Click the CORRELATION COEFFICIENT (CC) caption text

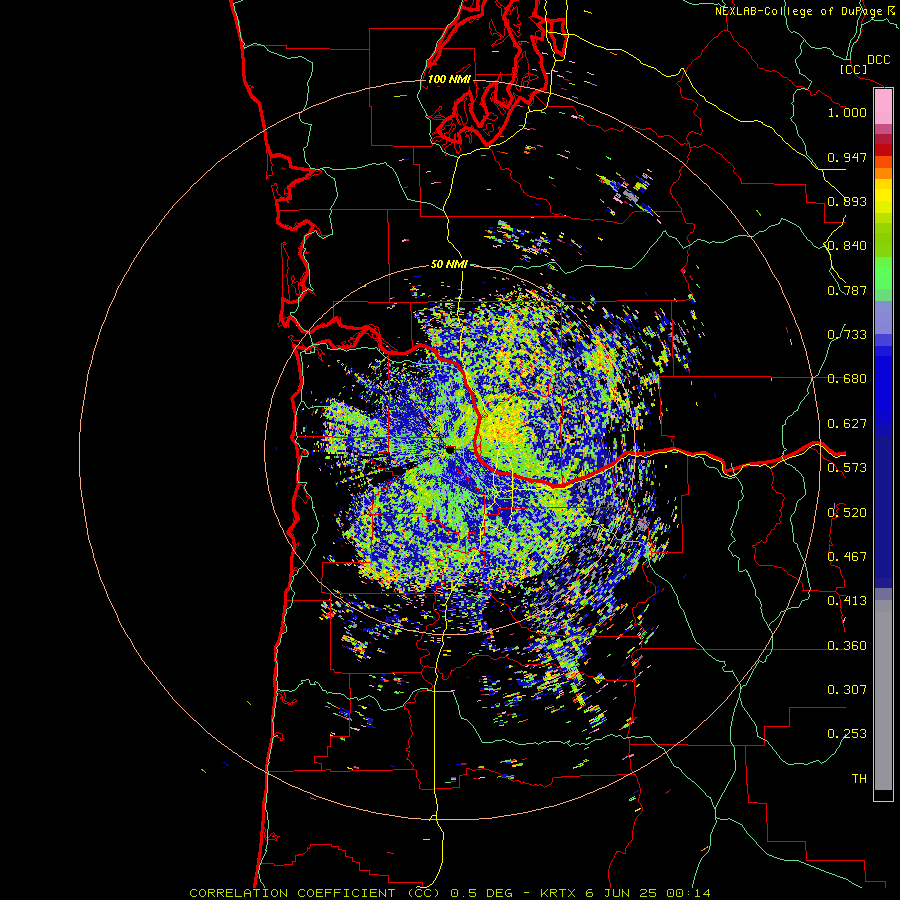[x=315, y=893]
